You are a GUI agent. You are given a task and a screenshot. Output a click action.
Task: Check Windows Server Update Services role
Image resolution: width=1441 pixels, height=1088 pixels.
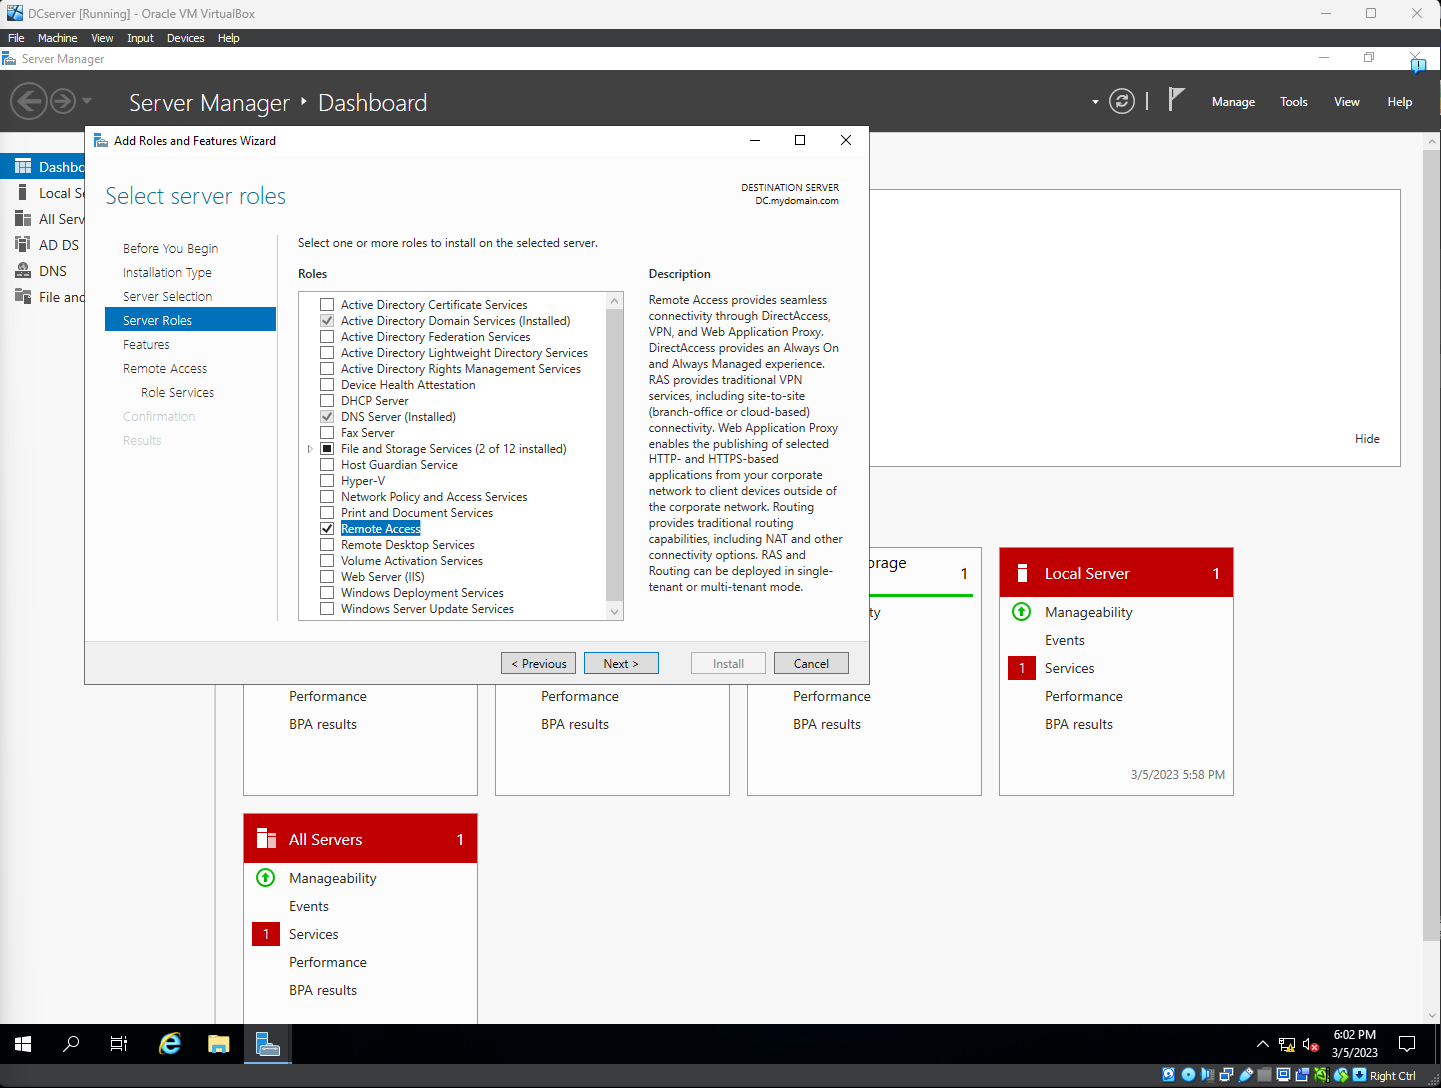point(327,608)
